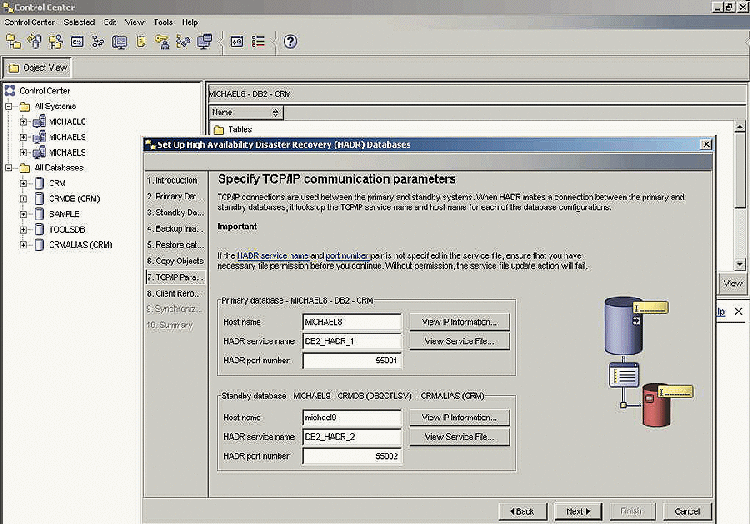Sort by the Name column header
The height and width of the screenshot is (524, 750).
tap(246, 112)
